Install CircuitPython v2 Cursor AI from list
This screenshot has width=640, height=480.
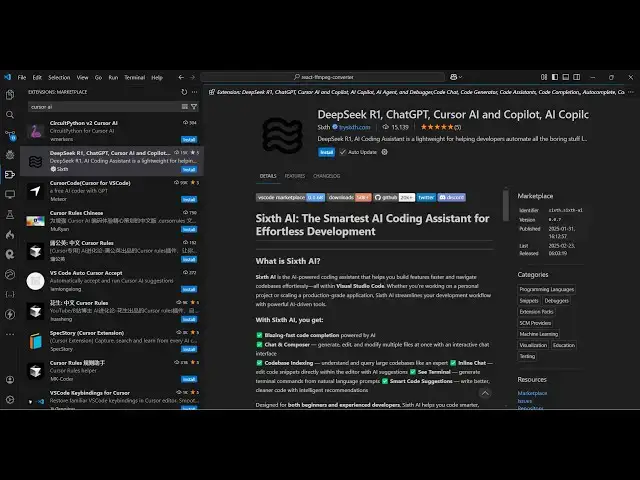(189, 140)
